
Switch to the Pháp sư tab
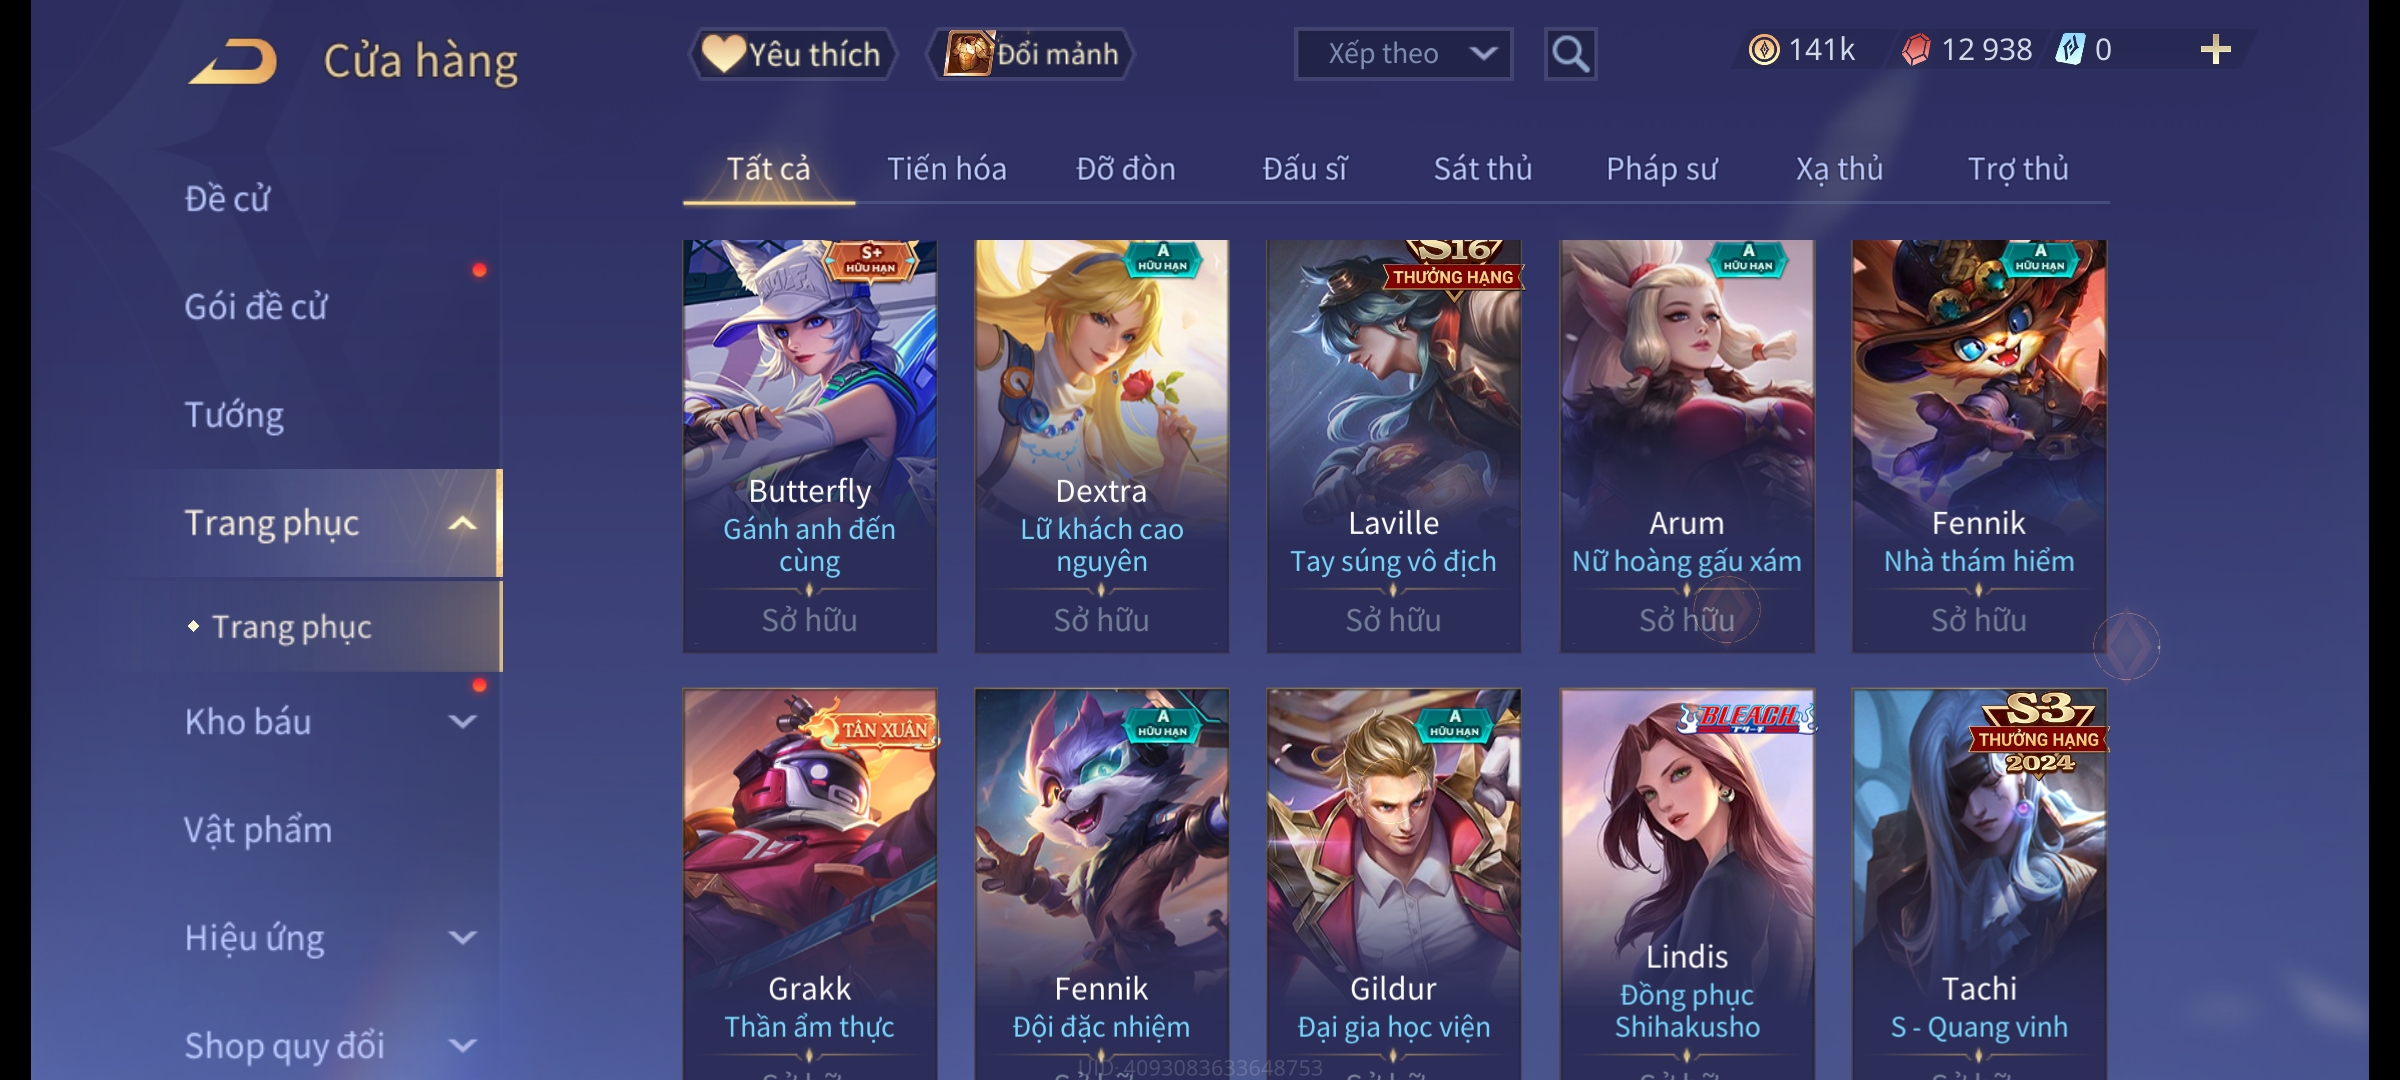(1661, 169)
